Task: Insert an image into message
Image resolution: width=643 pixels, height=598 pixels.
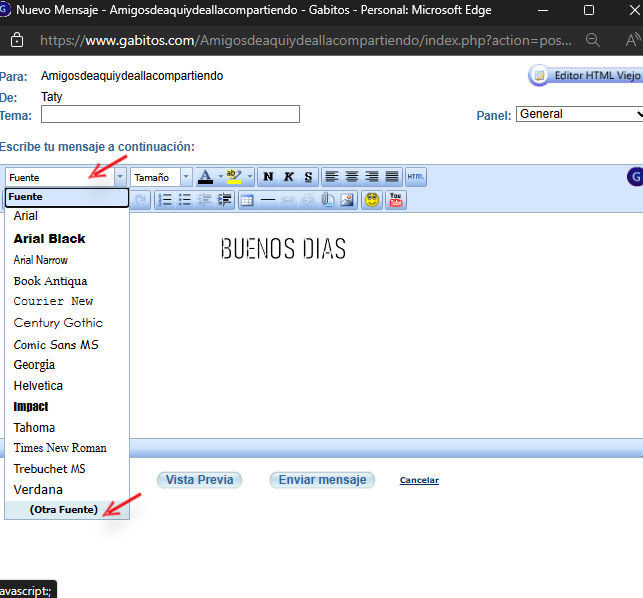Action: tap(347, 200)
